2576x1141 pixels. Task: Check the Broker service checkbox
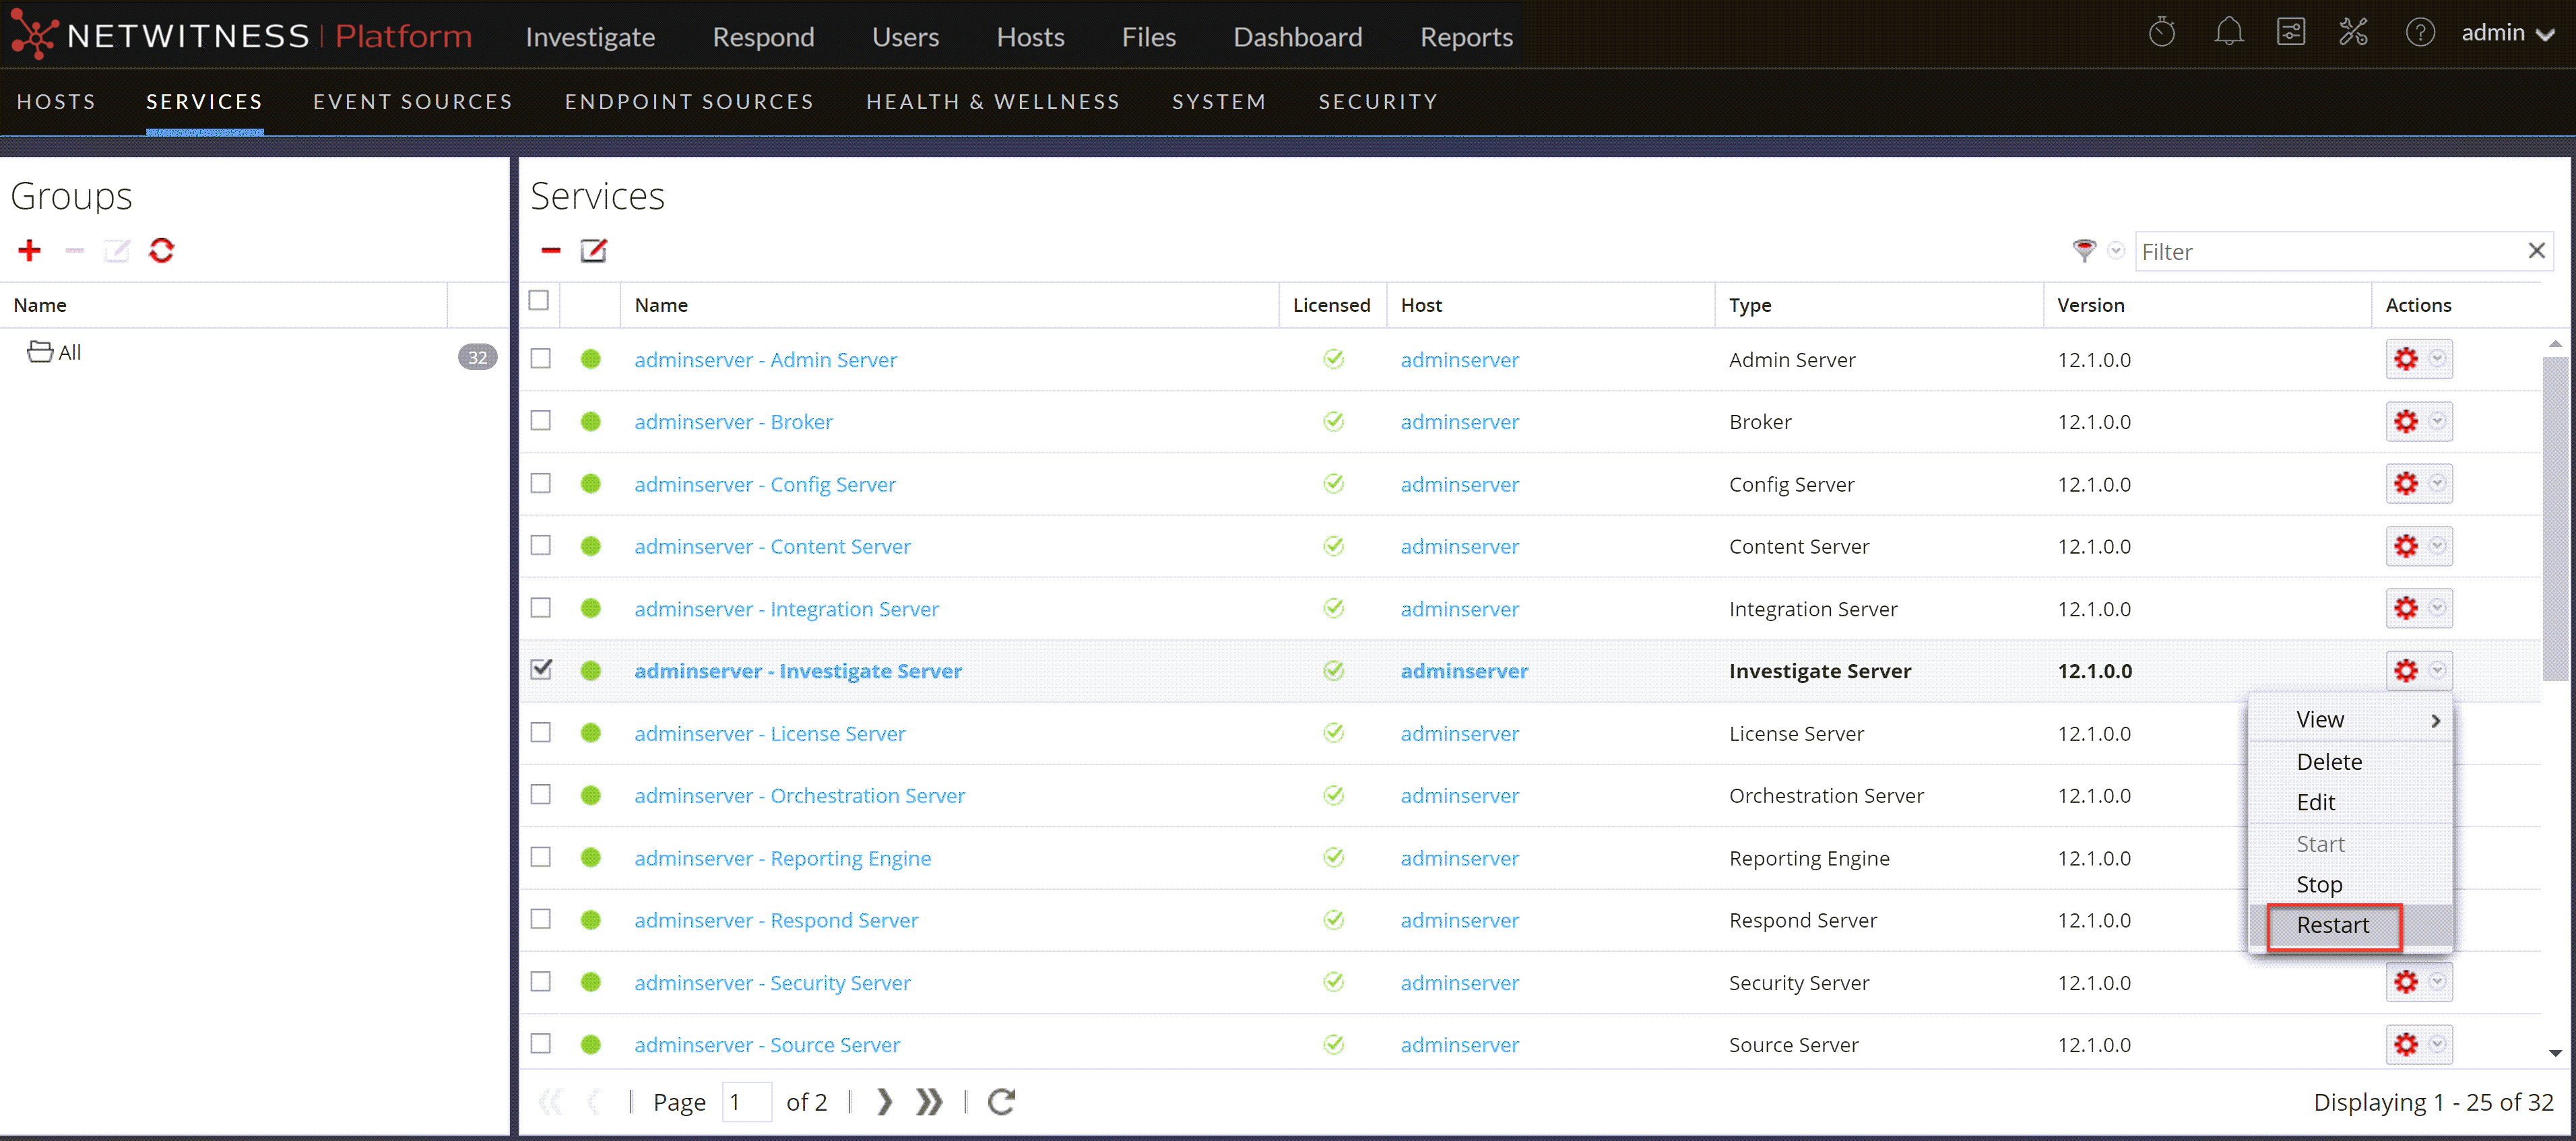tap(541, 421)
